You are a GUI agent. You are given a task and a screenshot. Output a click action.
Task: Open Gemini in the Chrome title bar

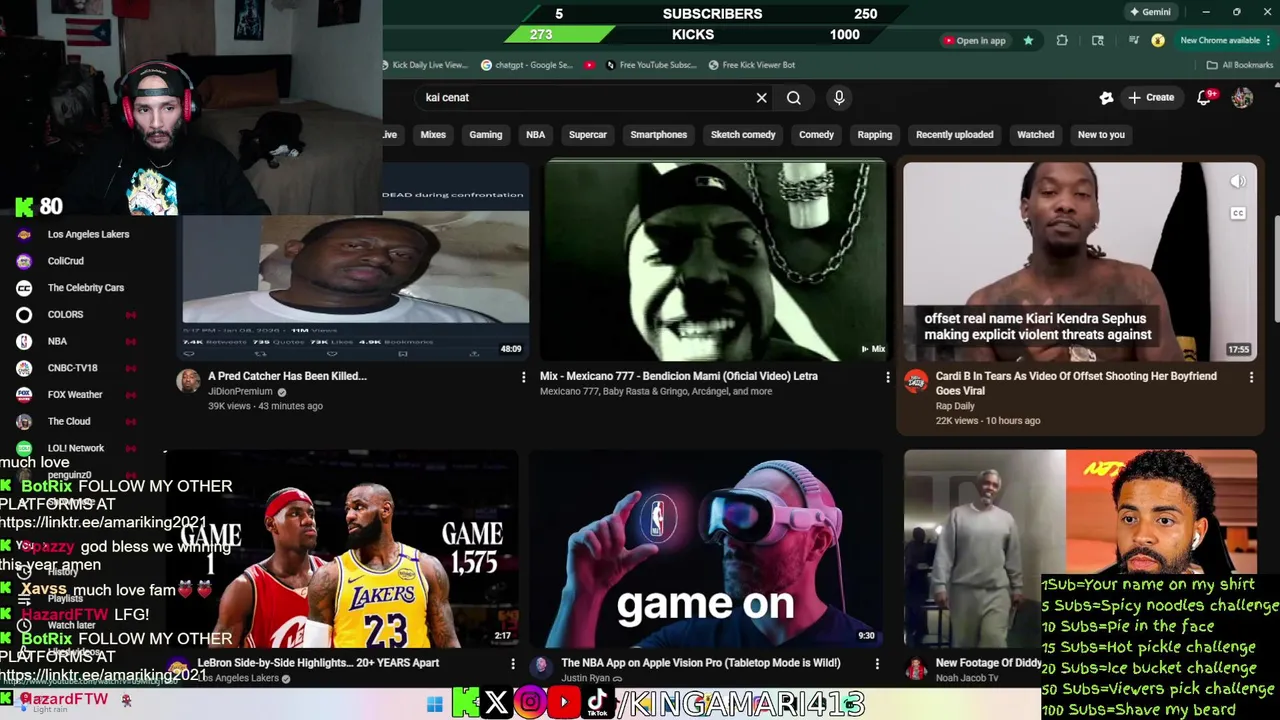(1150, 12)
